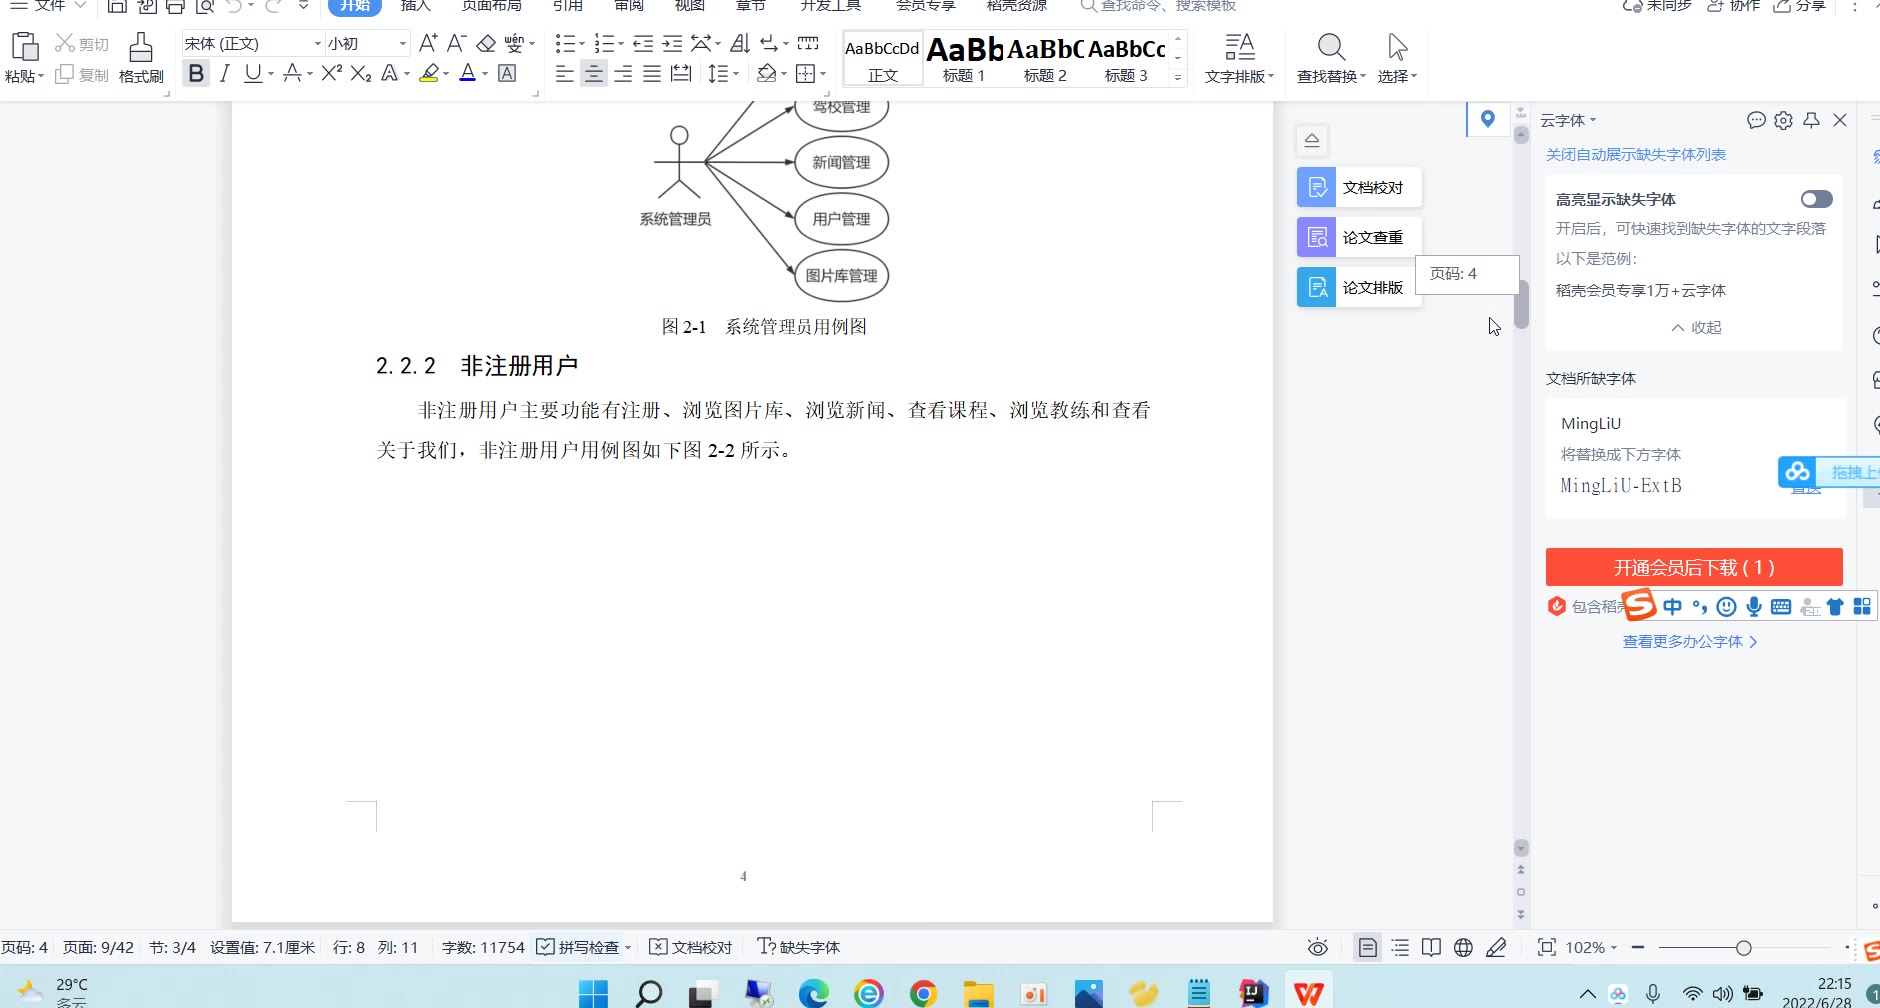Click the yellow highlight color marker
Viewport: 1880px width, 1008px height.
429,73
